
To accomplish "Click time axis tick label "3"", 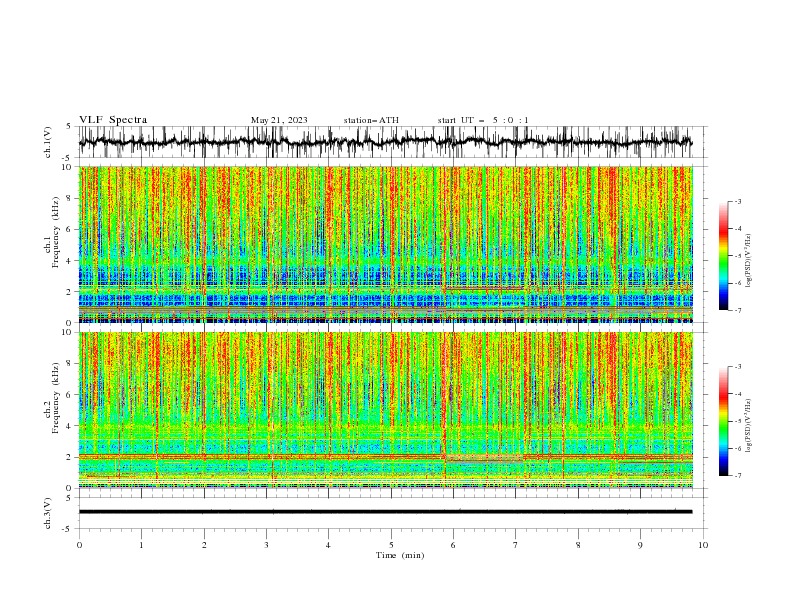I will (x=266, y=545).
